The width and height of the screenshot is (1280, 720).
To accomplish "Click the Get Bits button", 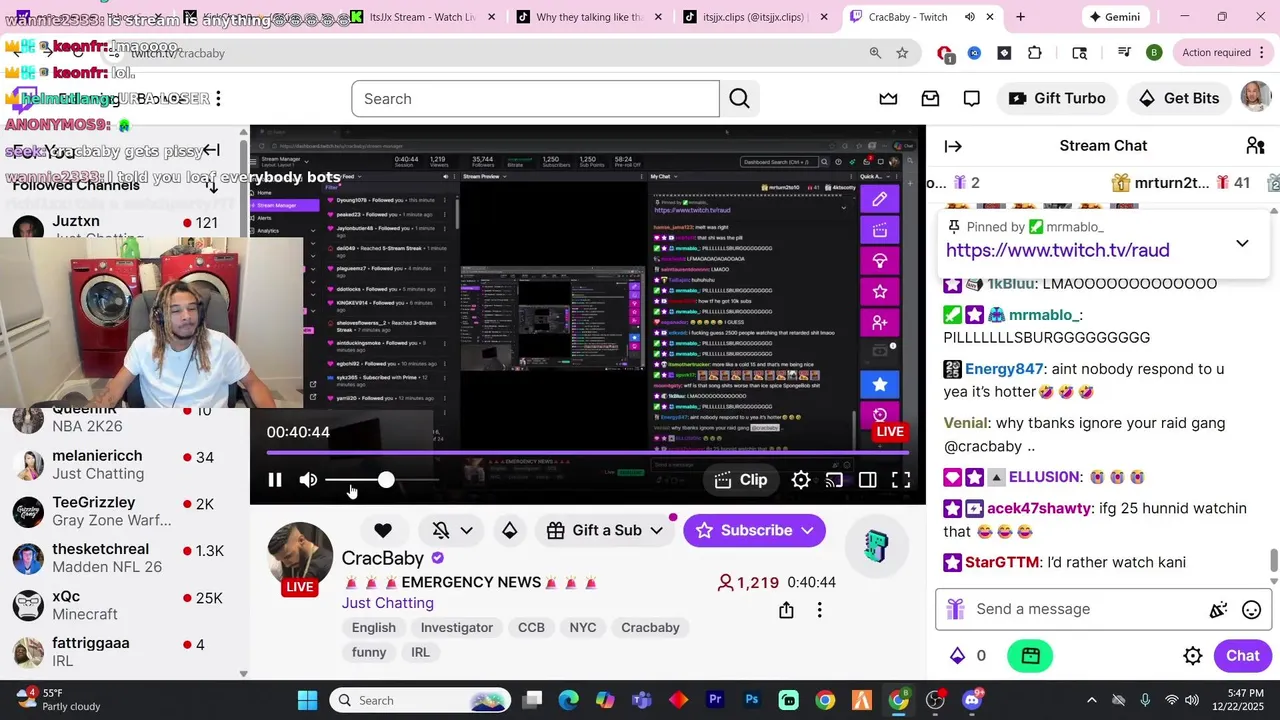I will (1180, 98).
